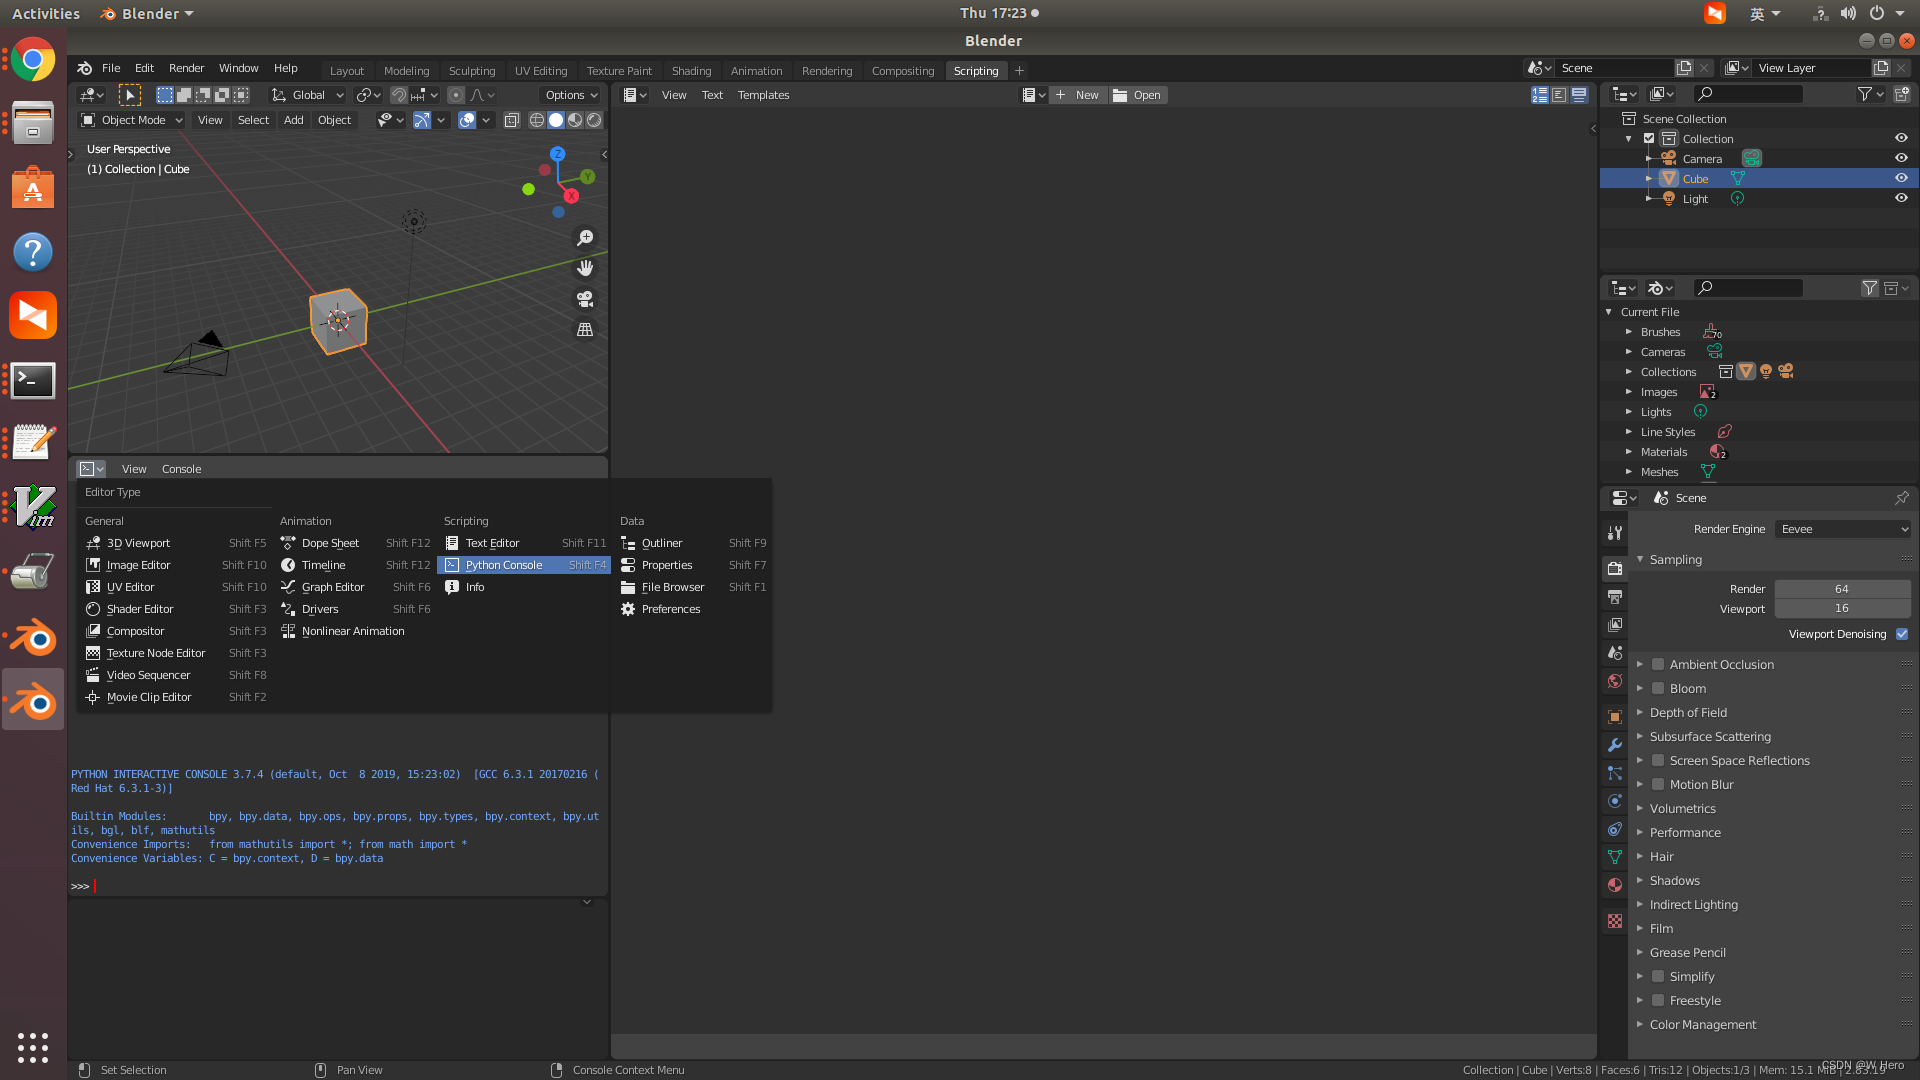Viewport: 1920px width, 1080px height.
Task: Expand the Color Management panel
Action: point(1702,1025)
